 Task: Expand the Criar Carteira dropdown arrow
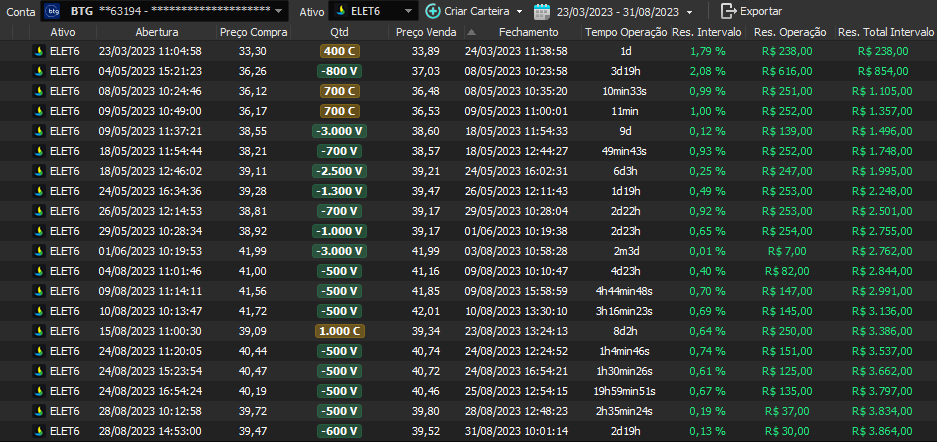pyautogui.click(x=519, y=12)
